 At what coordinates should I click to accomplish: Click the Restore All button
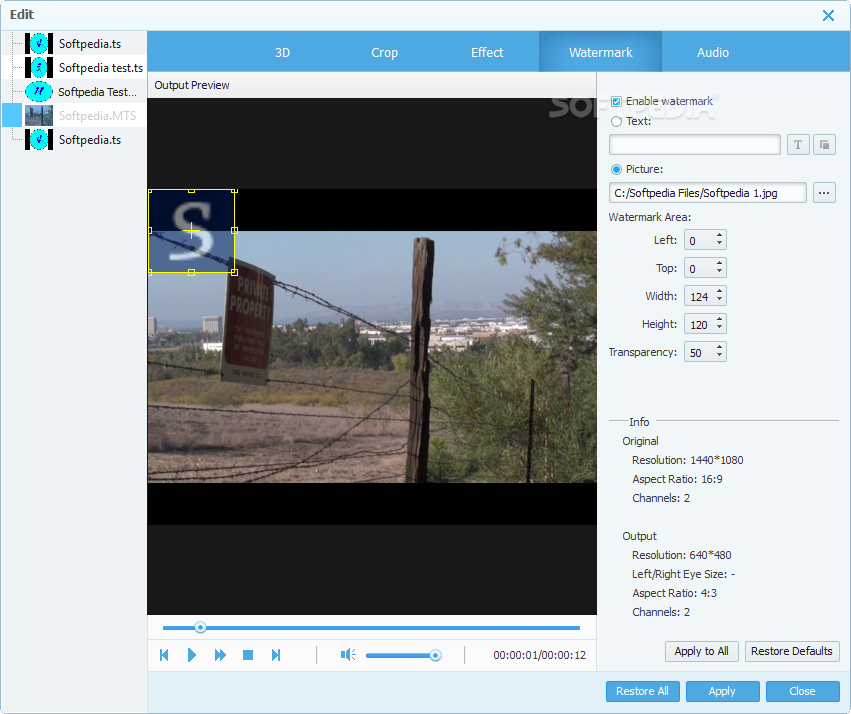pos(642,691)
